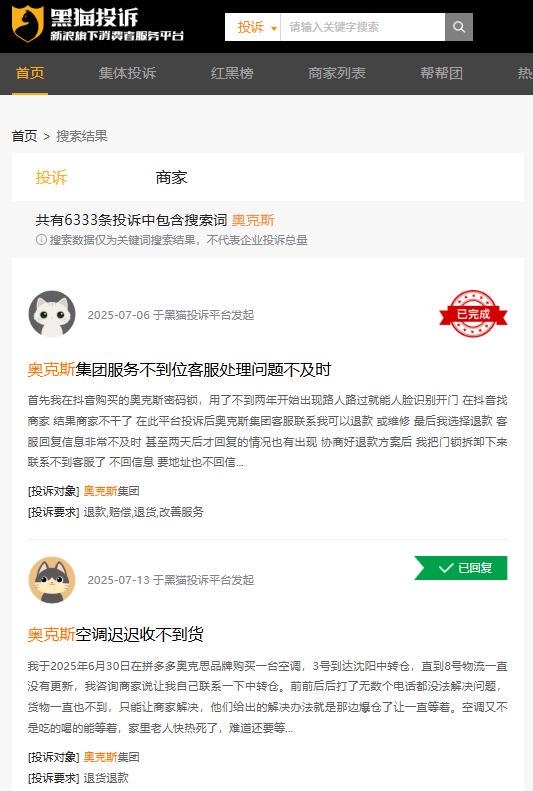
Task: Switch to the 商家 results tab
Action: [x=171, y=177]
